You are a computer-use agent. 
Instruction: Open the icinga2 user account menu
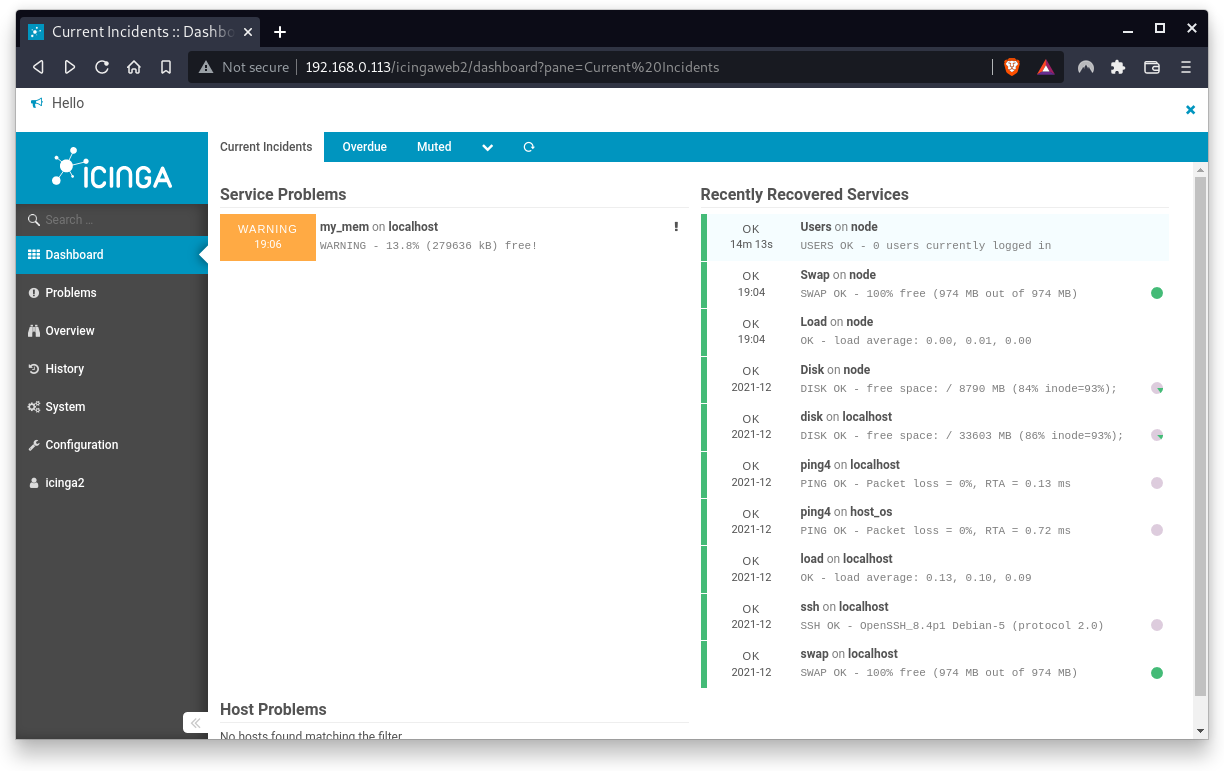[64, 482]
